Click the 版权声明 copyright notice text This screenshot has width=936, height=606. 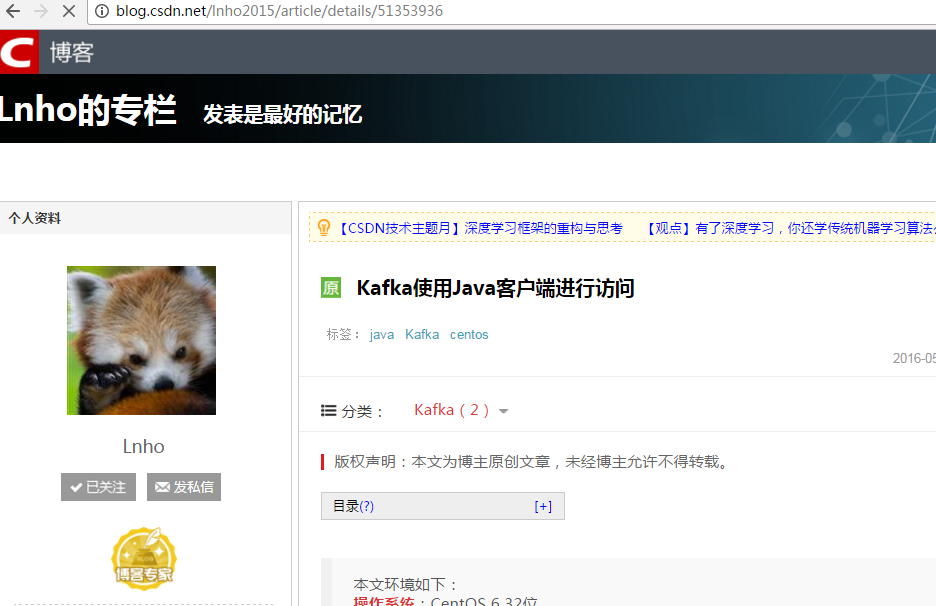[531, 462]
